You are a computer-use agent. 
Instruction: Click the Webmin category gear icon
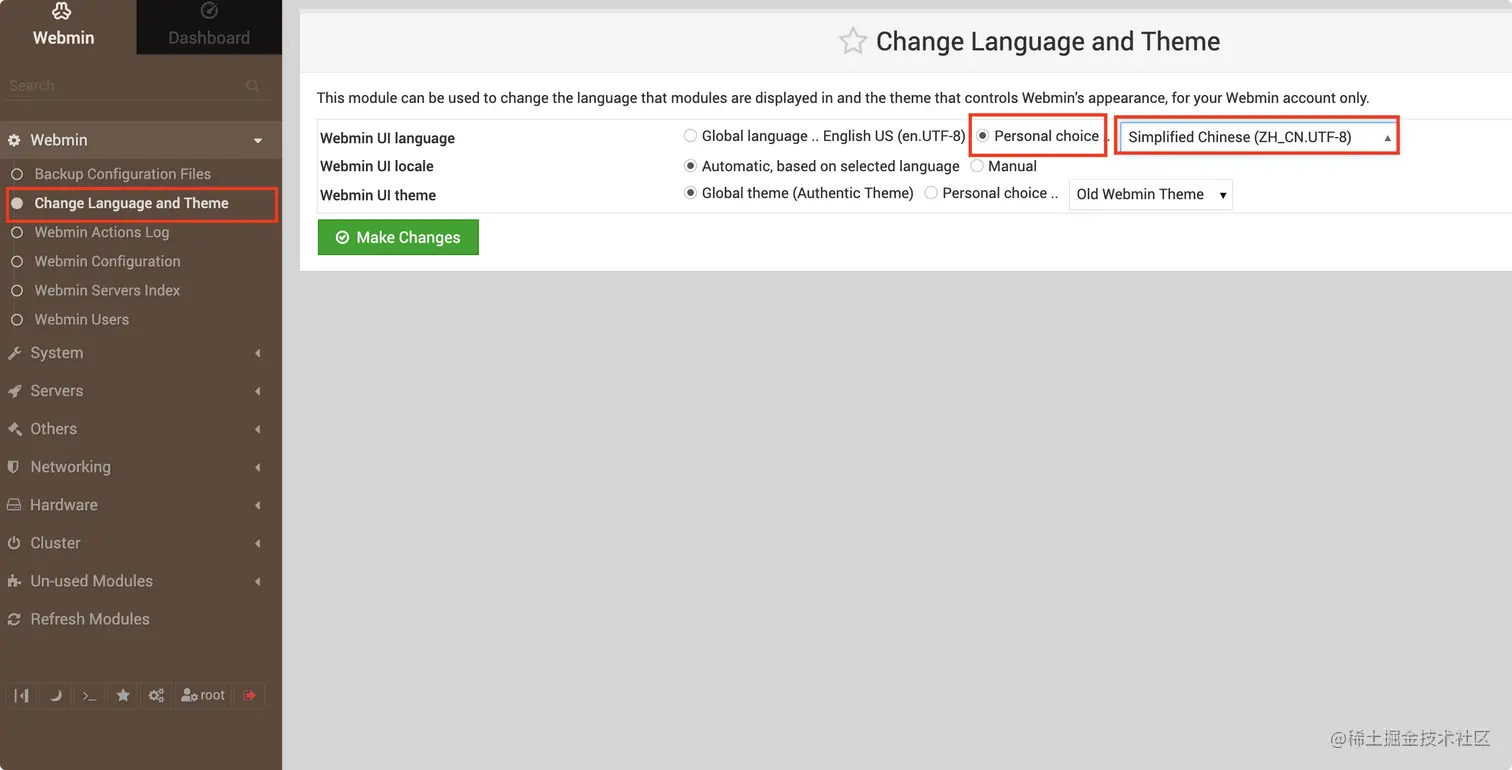pos(14,140)
